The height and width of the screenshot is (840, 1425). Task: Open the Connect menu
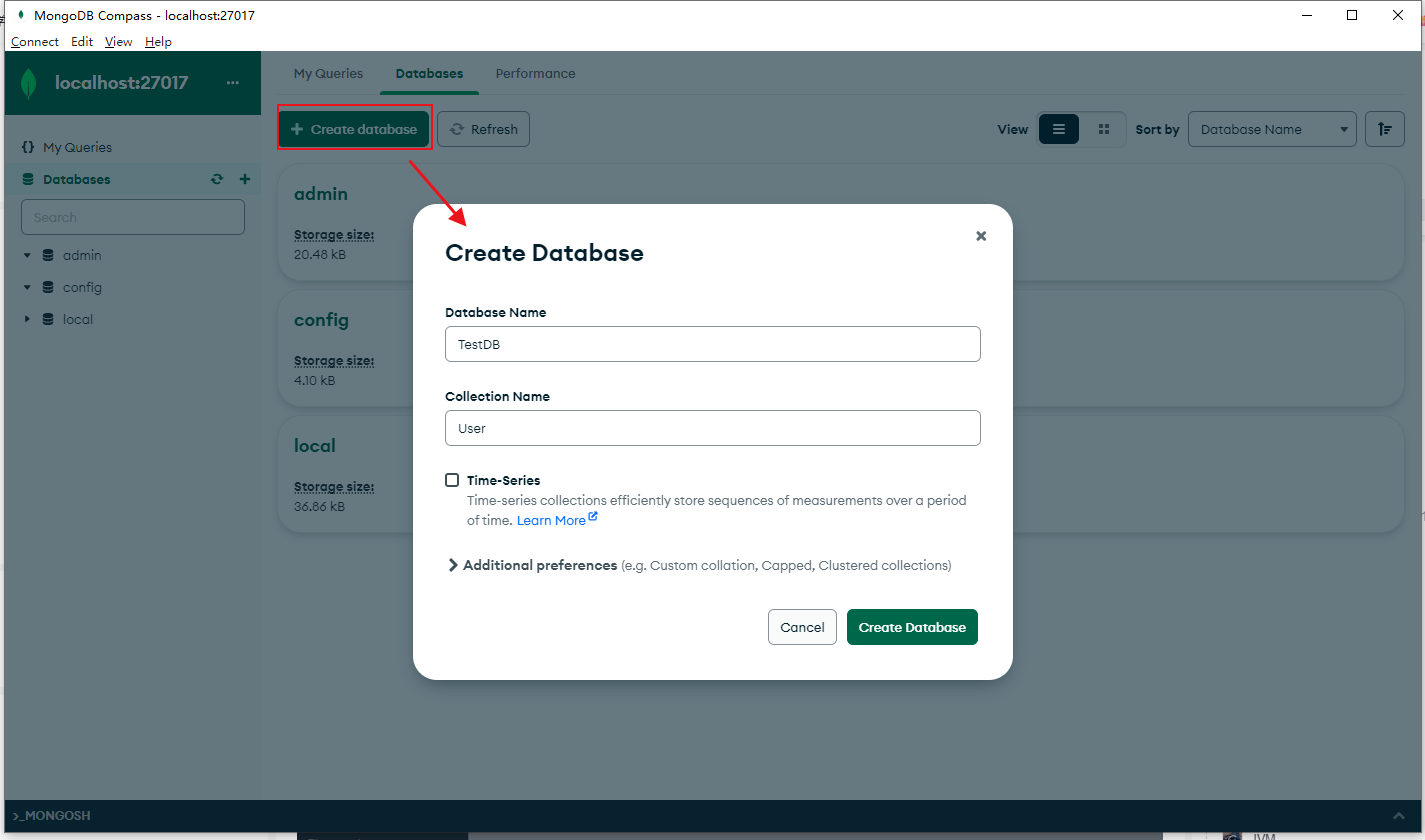(x=35, y=42)
